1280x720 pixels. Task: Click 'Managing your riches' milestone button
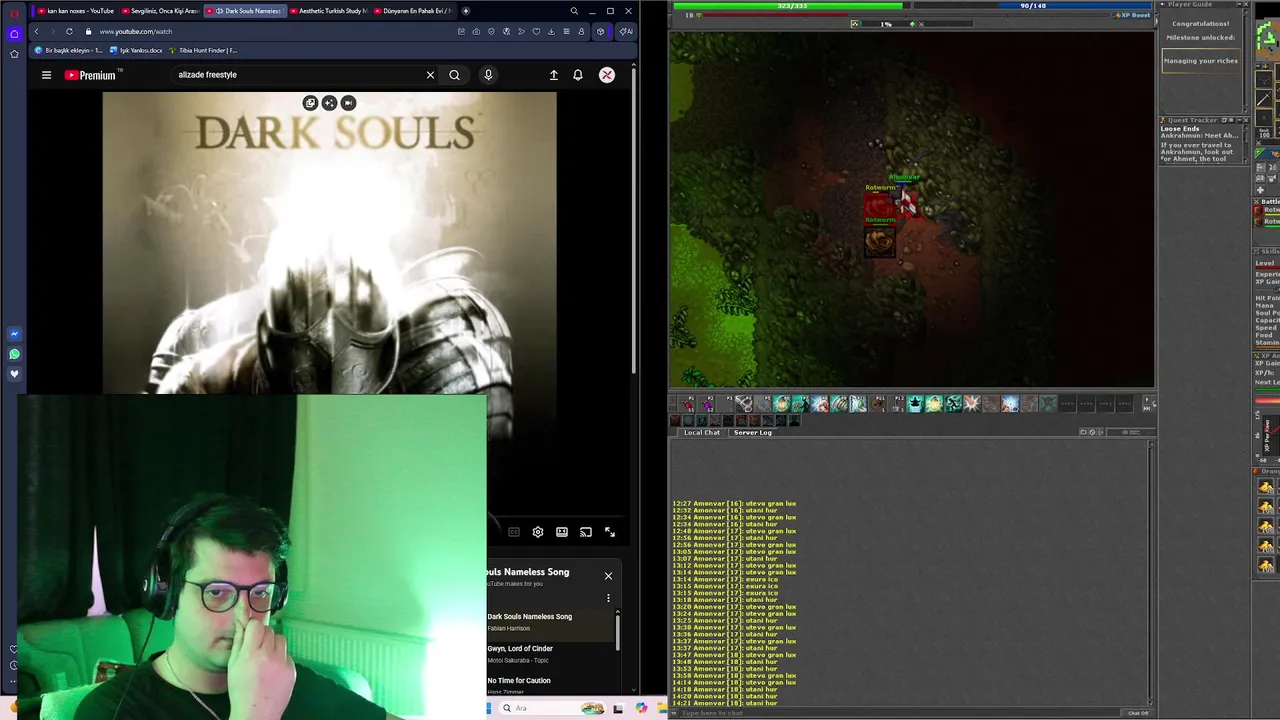(1200, 61)
